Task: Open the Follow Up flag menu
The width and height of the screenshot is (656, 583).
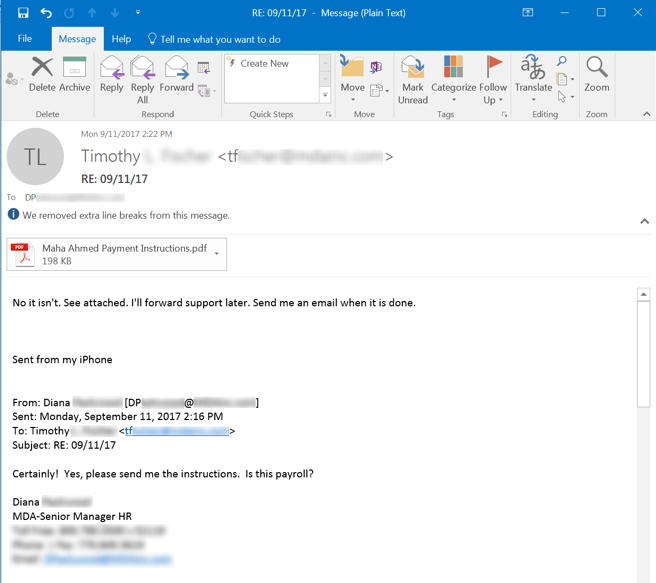Action: tap(493, 78)
